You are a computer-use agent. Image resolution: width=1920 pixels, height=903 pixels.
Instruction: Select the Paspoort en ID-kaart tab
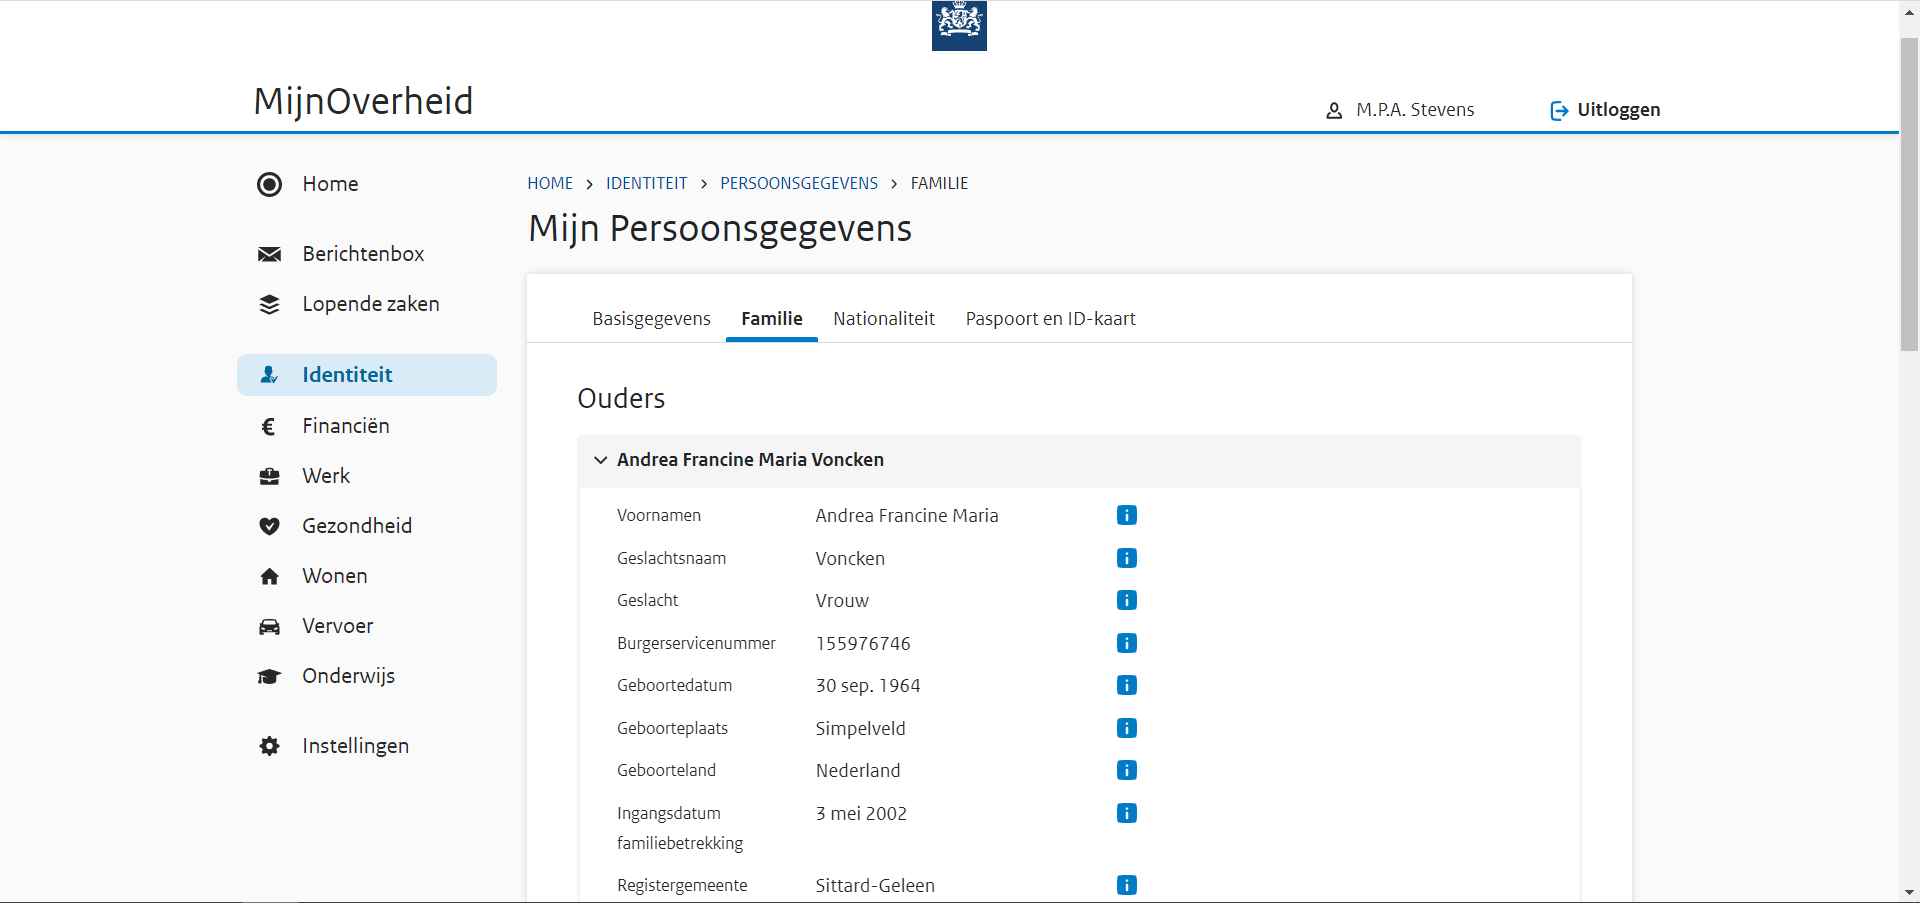click(x=1050, y=319)
